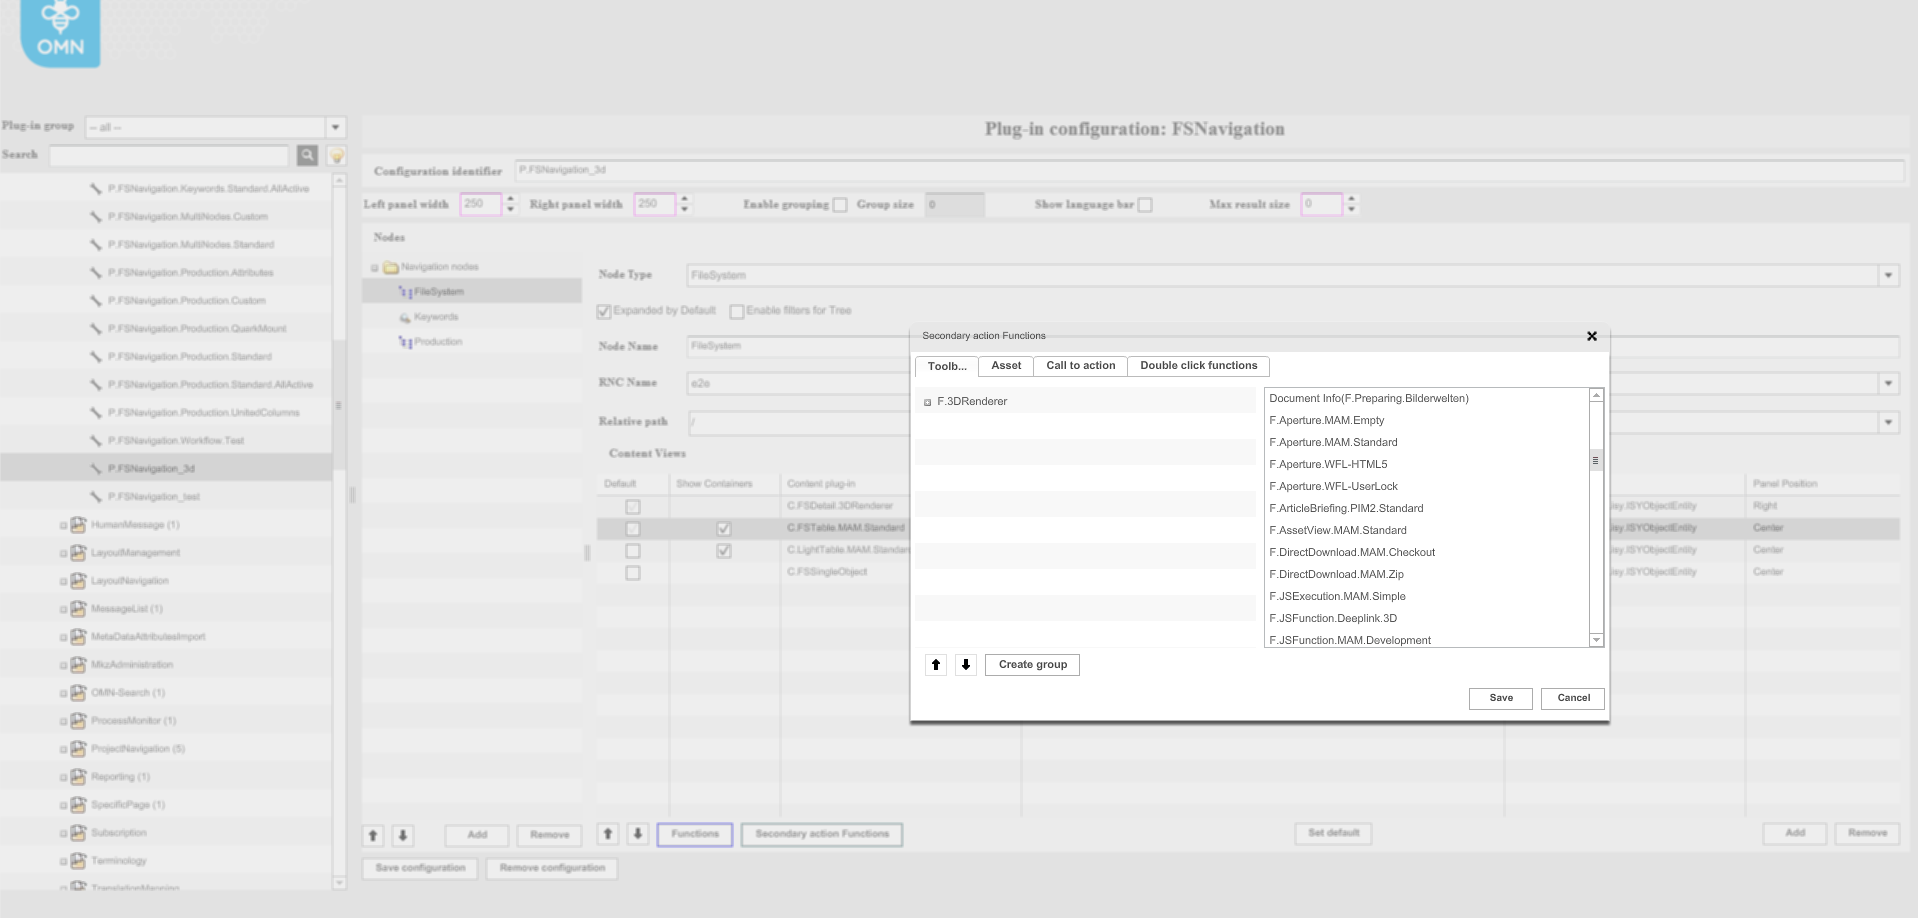Image resolution: width=1918 pixels, height=918 pixels.
Task: Expand the Subscription tree node
Action: point(63,832)
